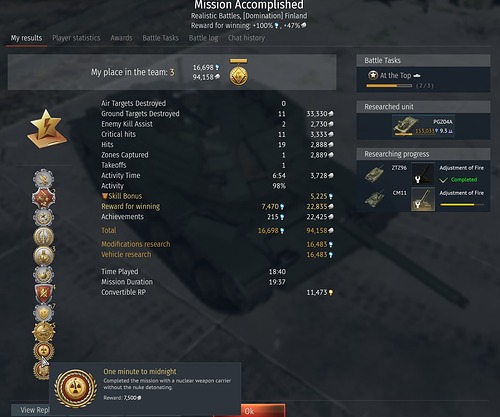Click the ZTZ96 tank icon

tap(374, 174)
